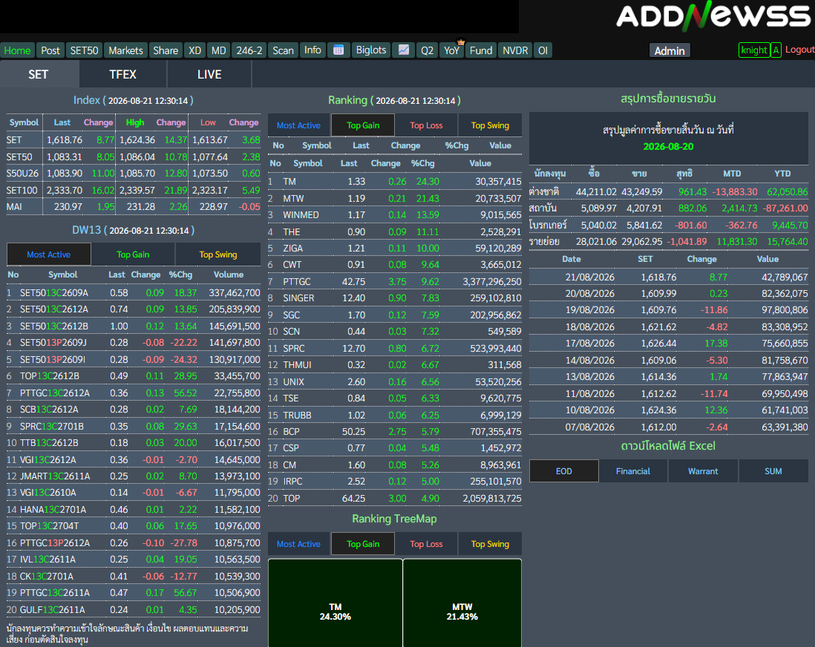Viewport: 815px width, 647px height.
Task: Select Ranking Top Swing tab
Action: tap(490, 125)
